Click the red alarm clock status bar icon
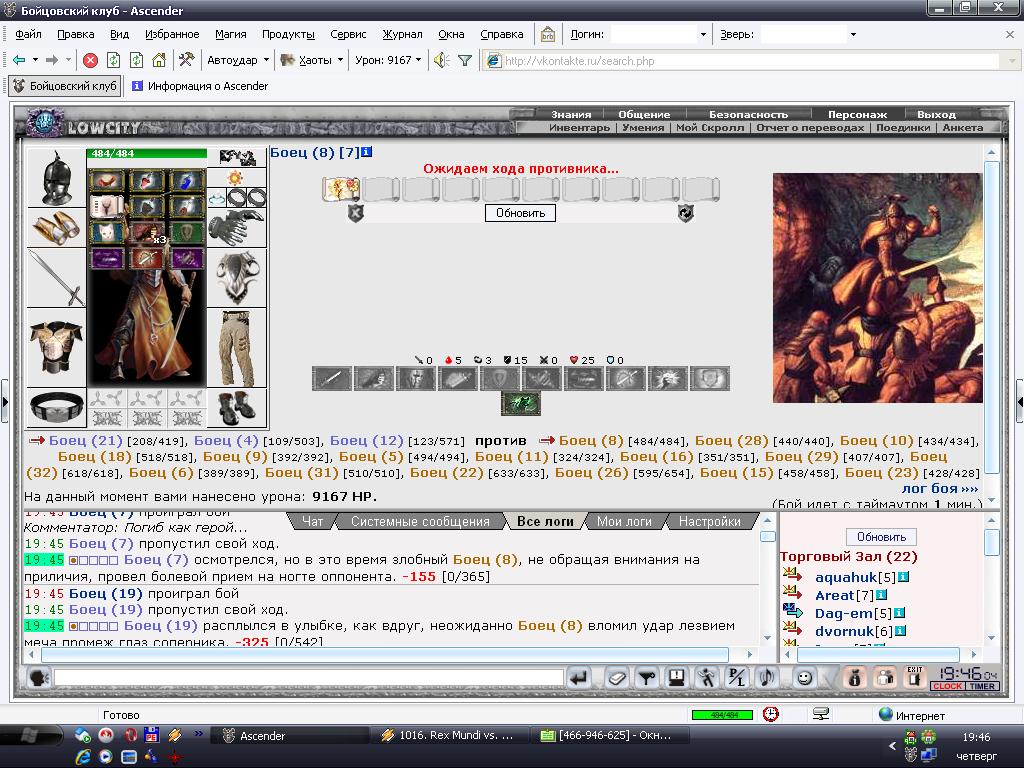Viewport: 1024px width, 768px height. (x=771, y=714)
